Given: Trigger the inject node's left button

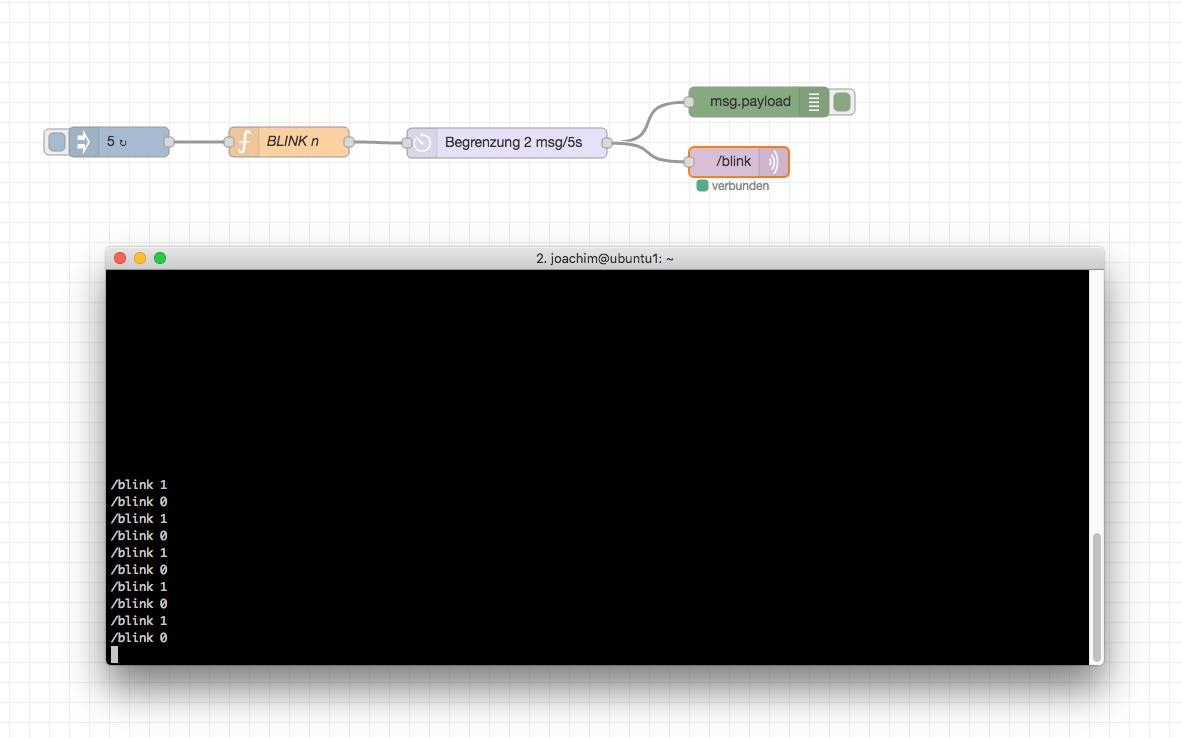Looking at the screenshot, I should coord(57,142).
